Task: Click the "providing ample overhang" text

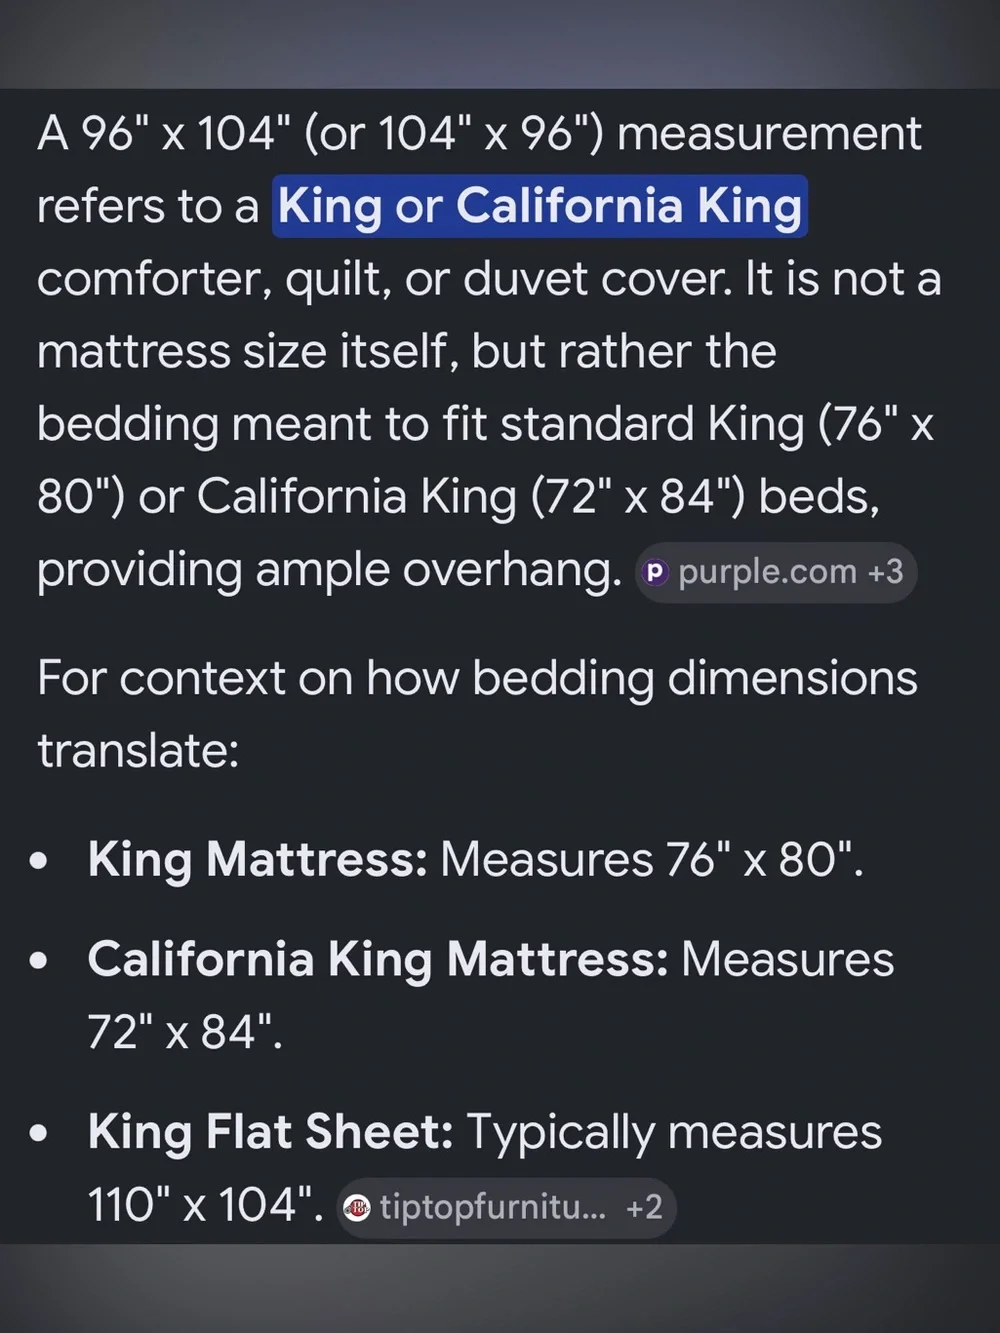Action: [x=330, y=570]
